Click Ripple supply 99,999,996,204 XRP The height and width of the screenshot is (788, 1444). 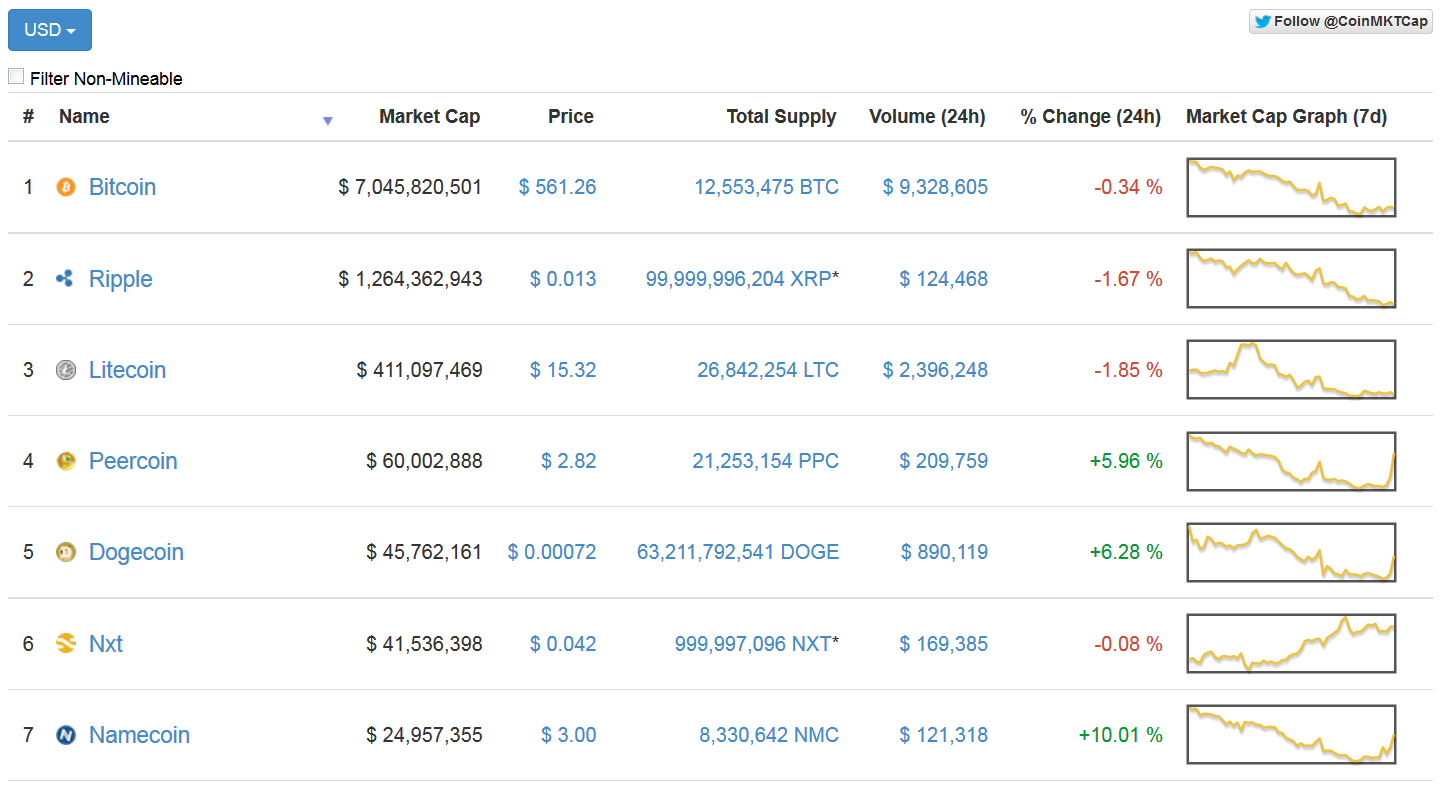coord(738,279)
